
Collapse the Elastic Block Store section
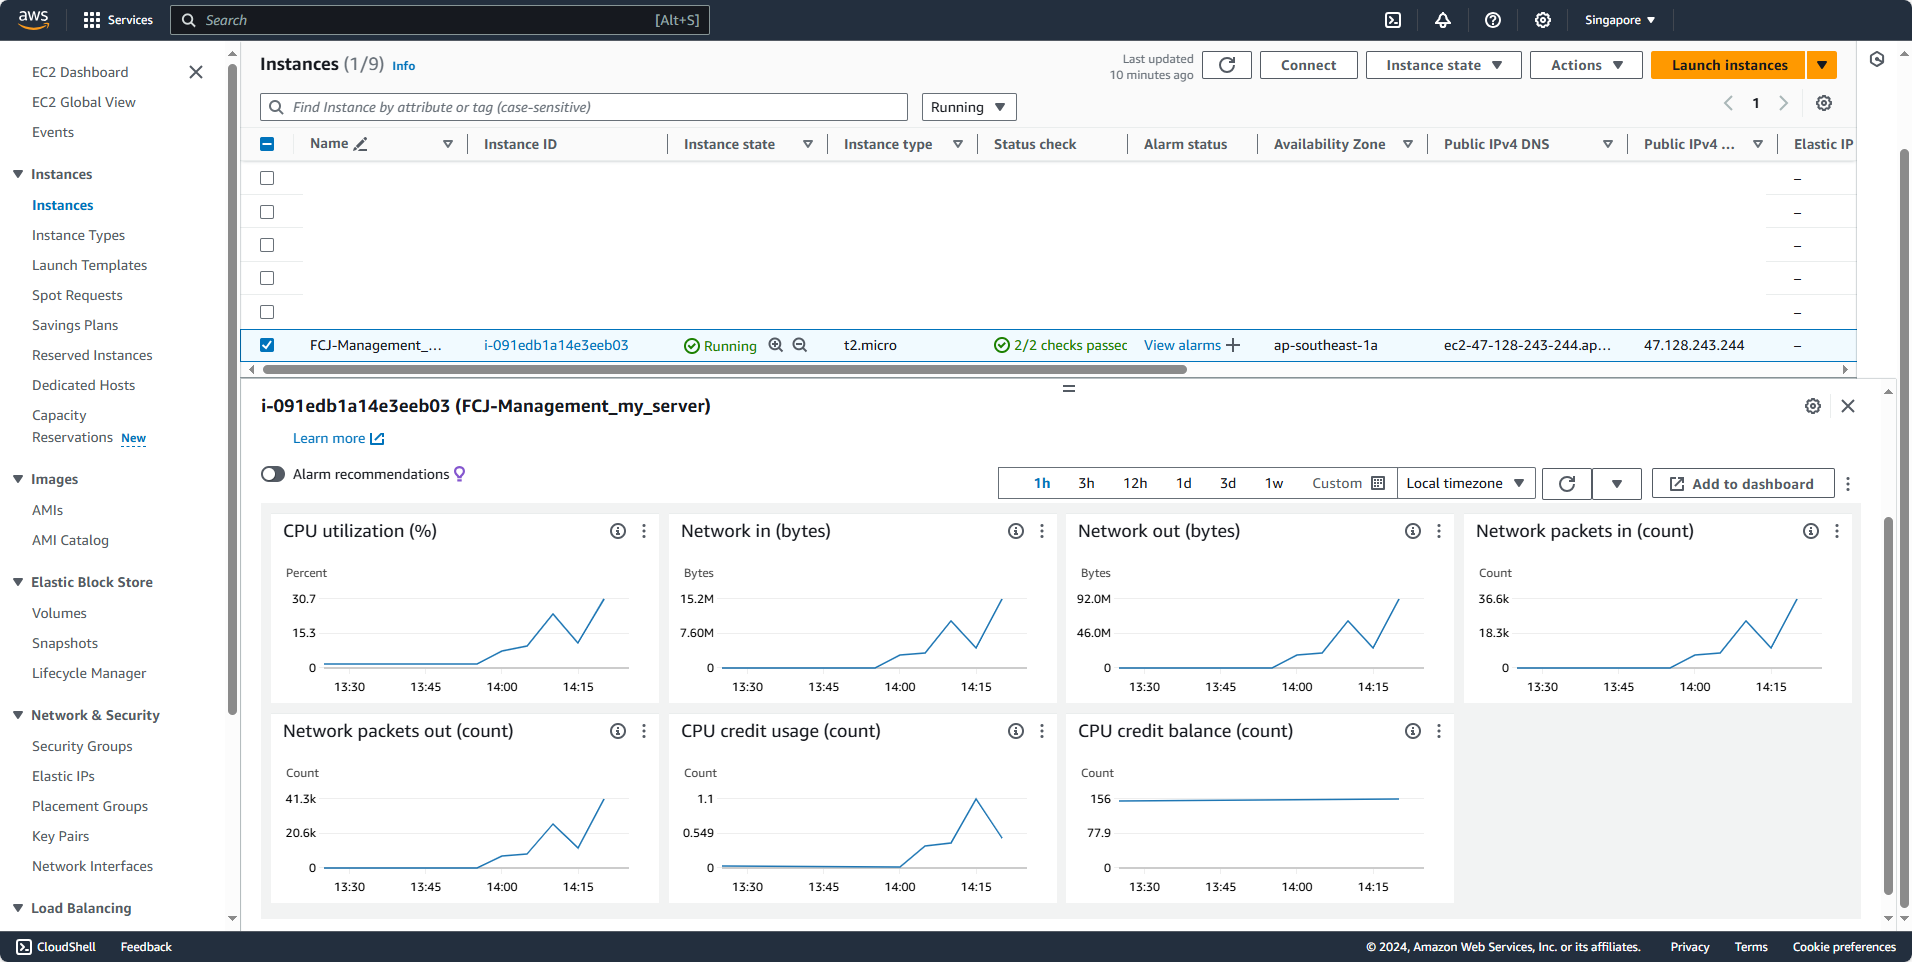(18, 582)
